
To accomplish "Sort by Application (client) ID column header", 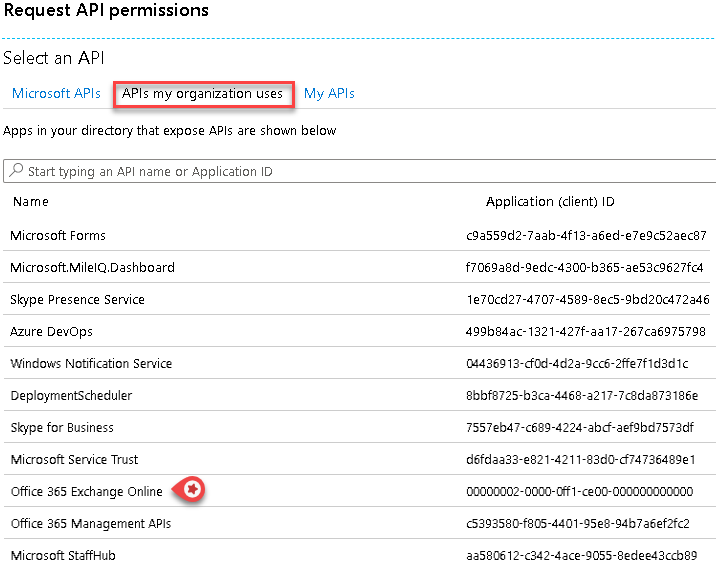I will (x=550, y=202).
